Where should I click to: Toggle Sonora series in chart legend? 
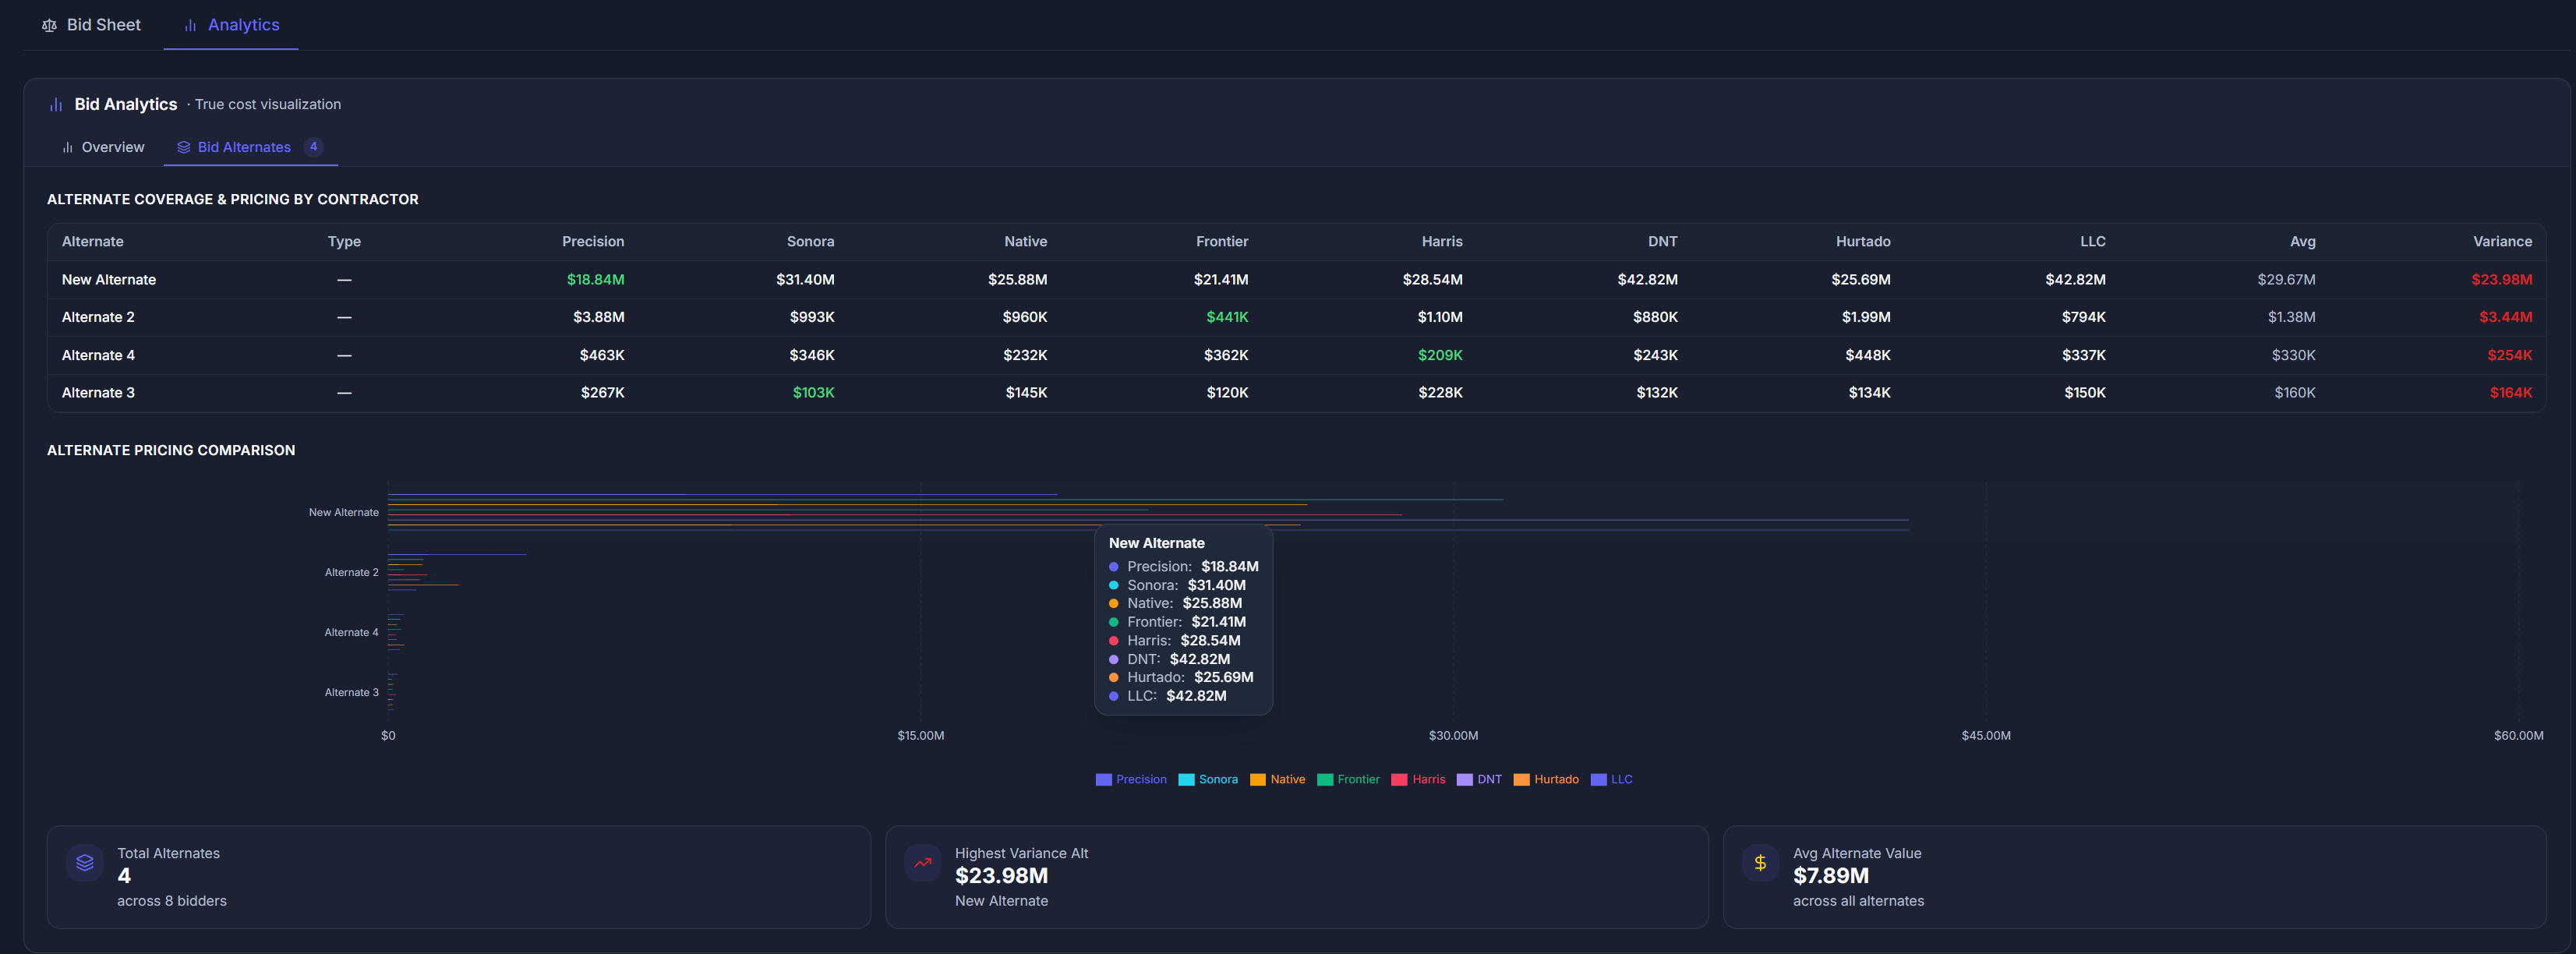coord(1208,779)
